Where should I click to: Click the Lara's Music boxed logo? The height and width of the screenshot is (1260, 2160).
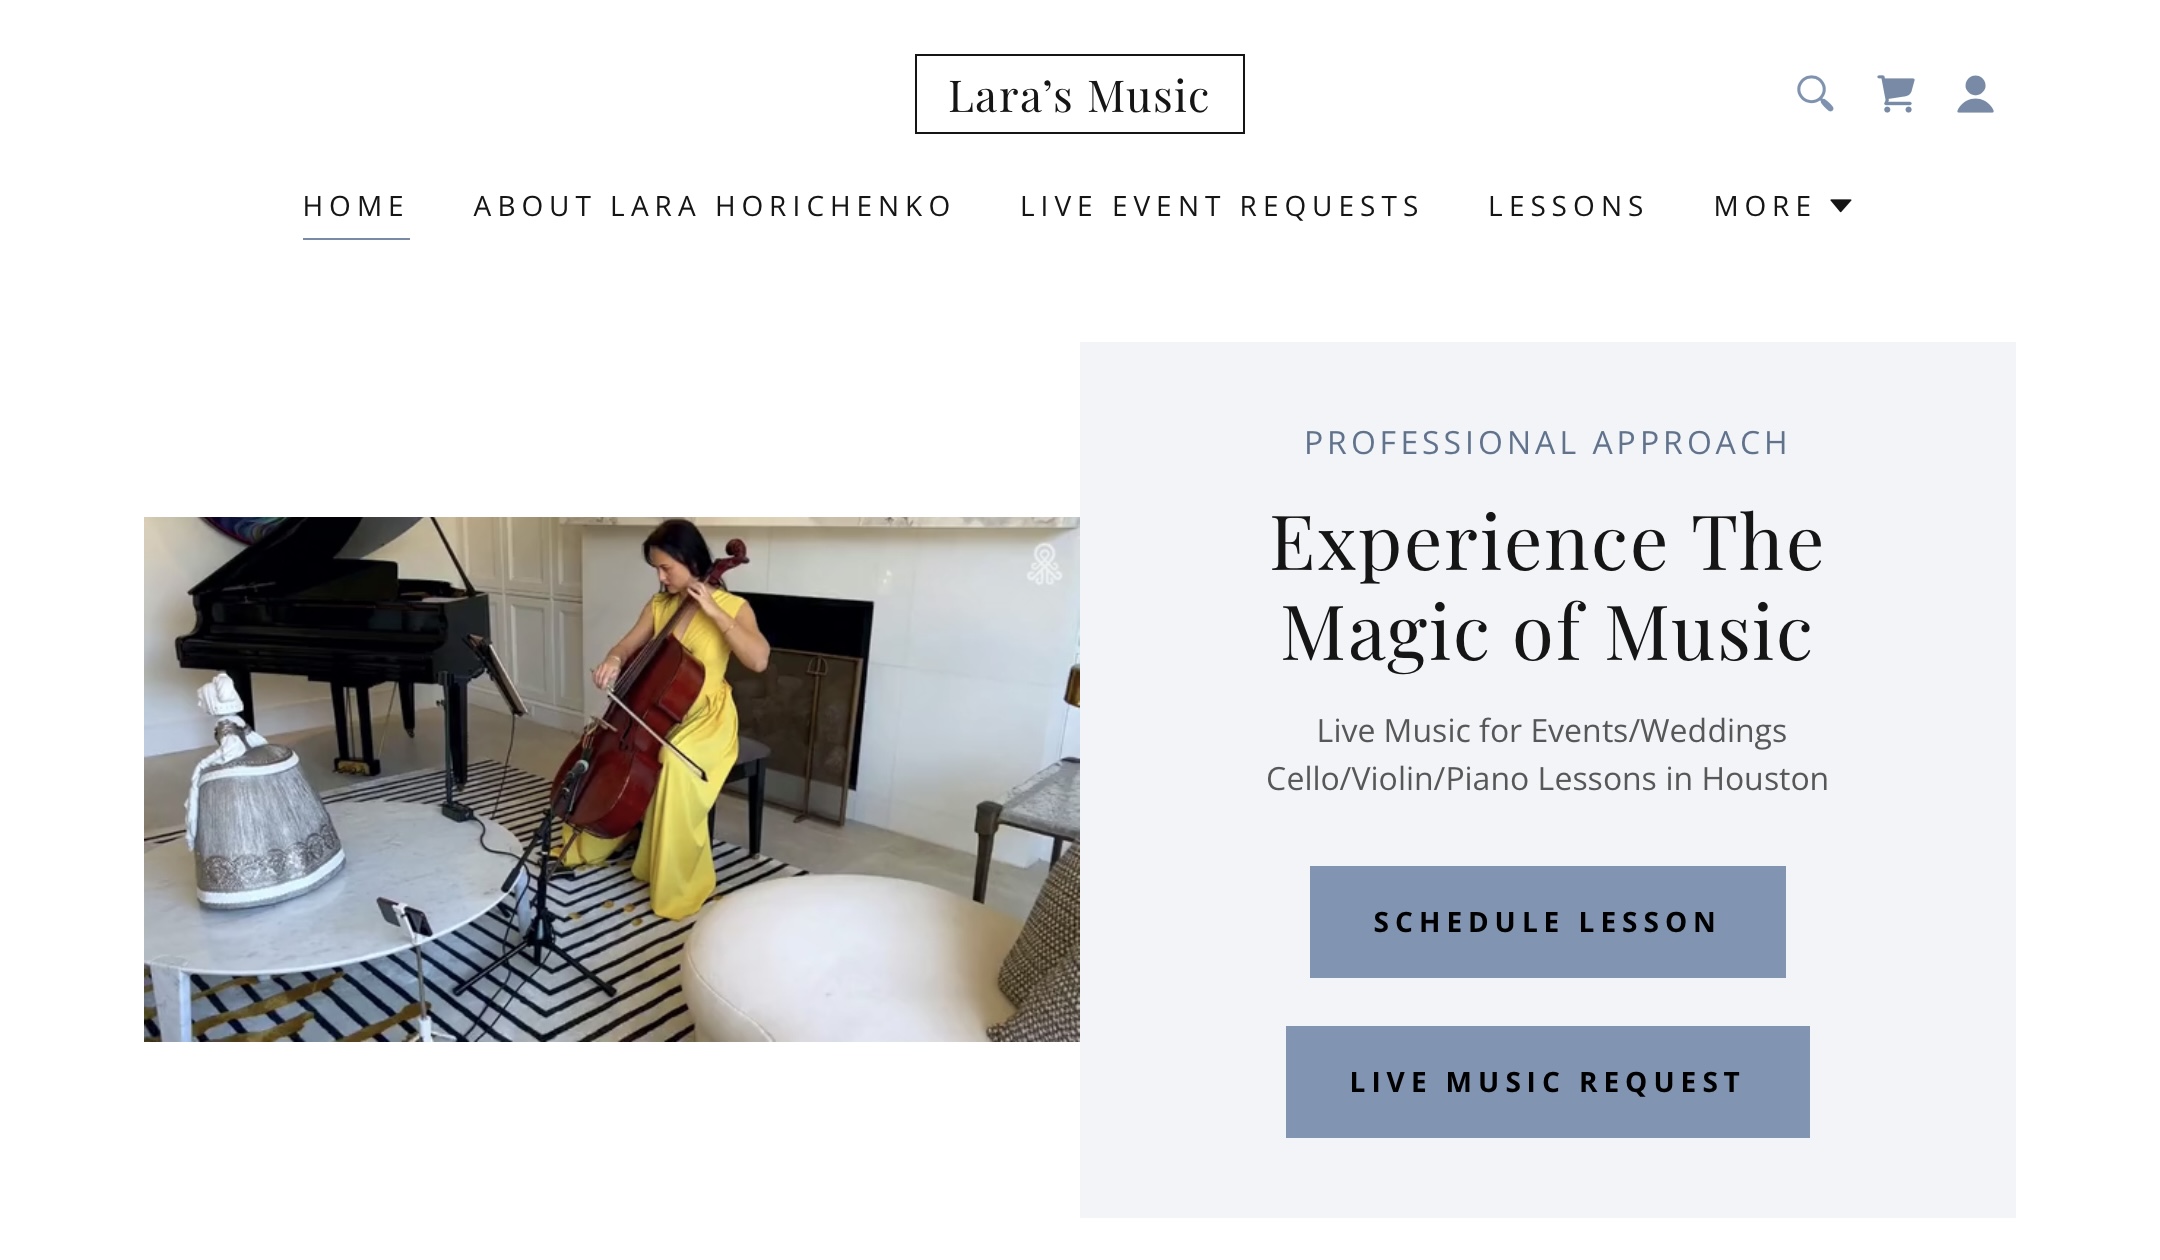tap(1080, 94)
